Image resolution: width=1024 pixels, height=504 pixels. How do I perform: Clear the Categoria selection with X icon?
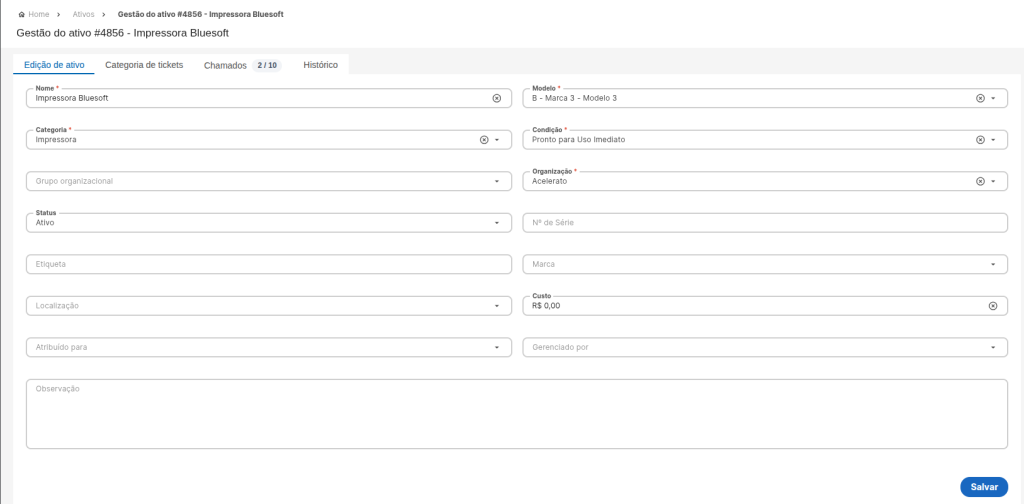tap(484, 140)
